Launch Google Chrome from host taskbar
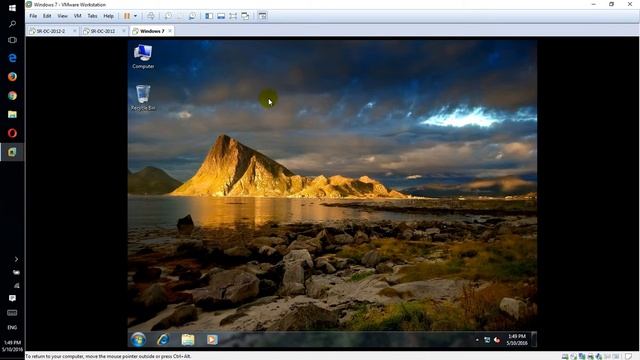Image resolution: width=640 pixels, height=360 pixels. click(12, 96)
